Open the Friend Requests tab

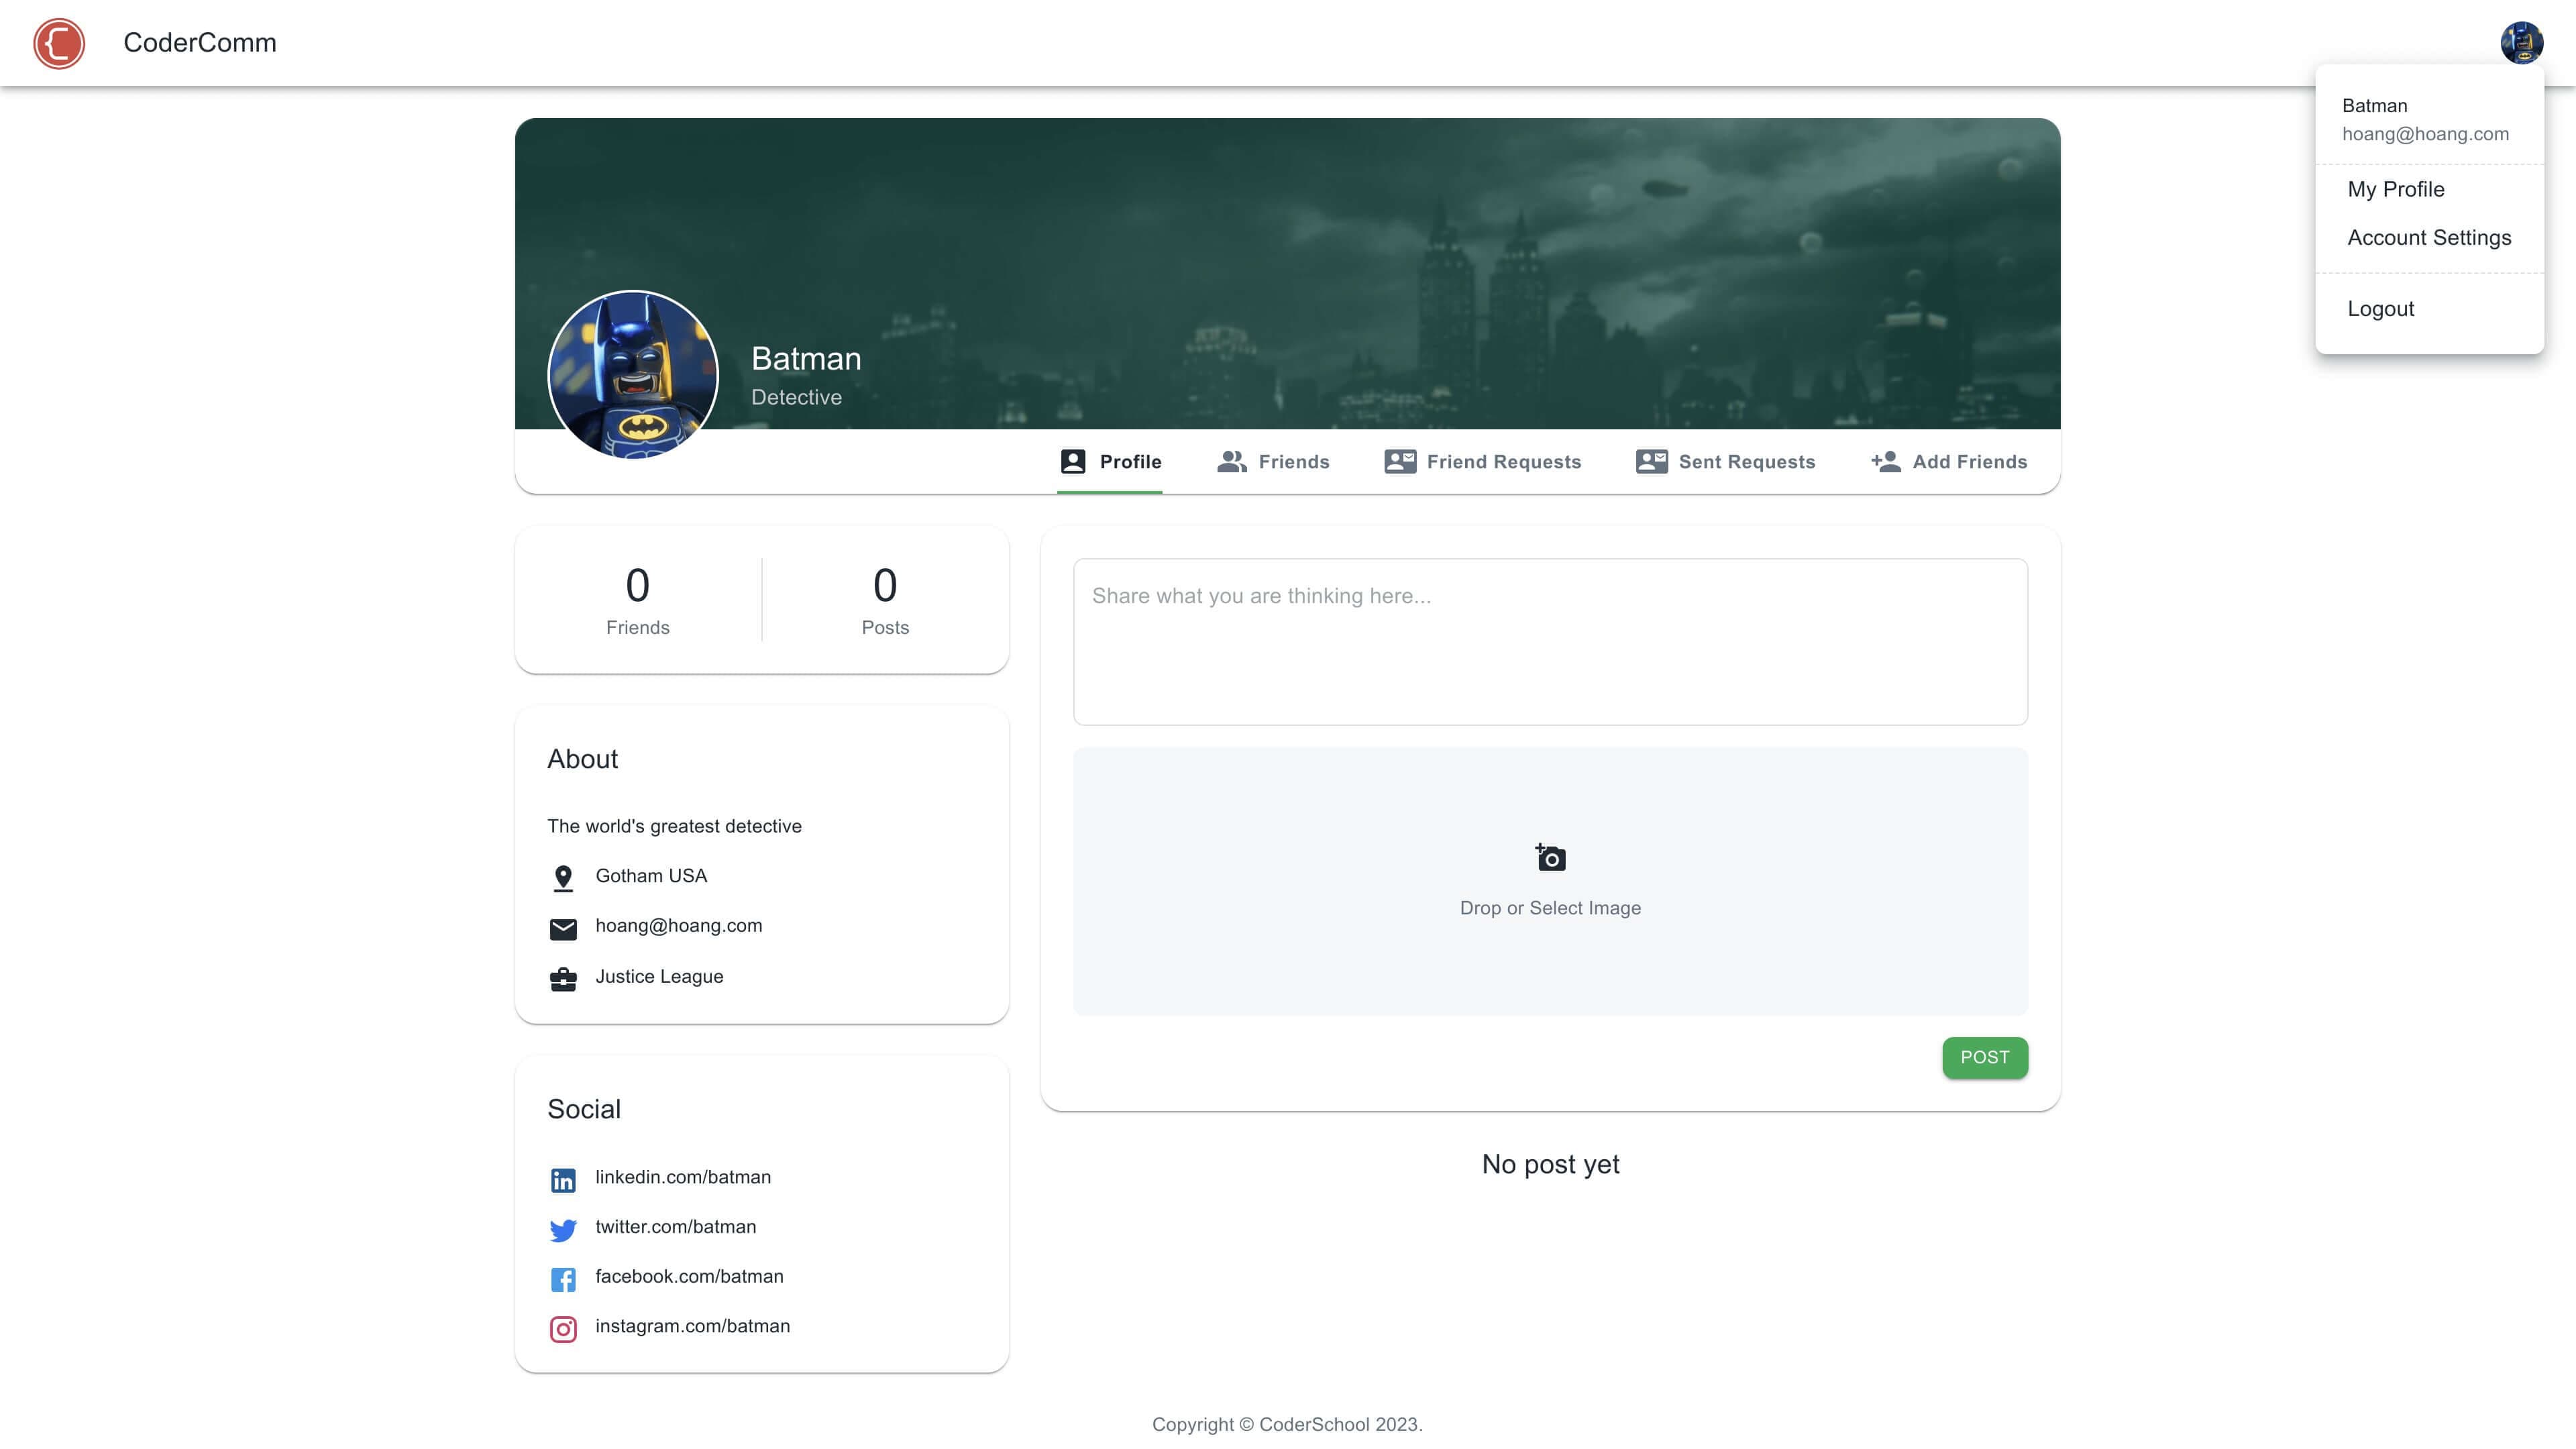coord(1483,461)
